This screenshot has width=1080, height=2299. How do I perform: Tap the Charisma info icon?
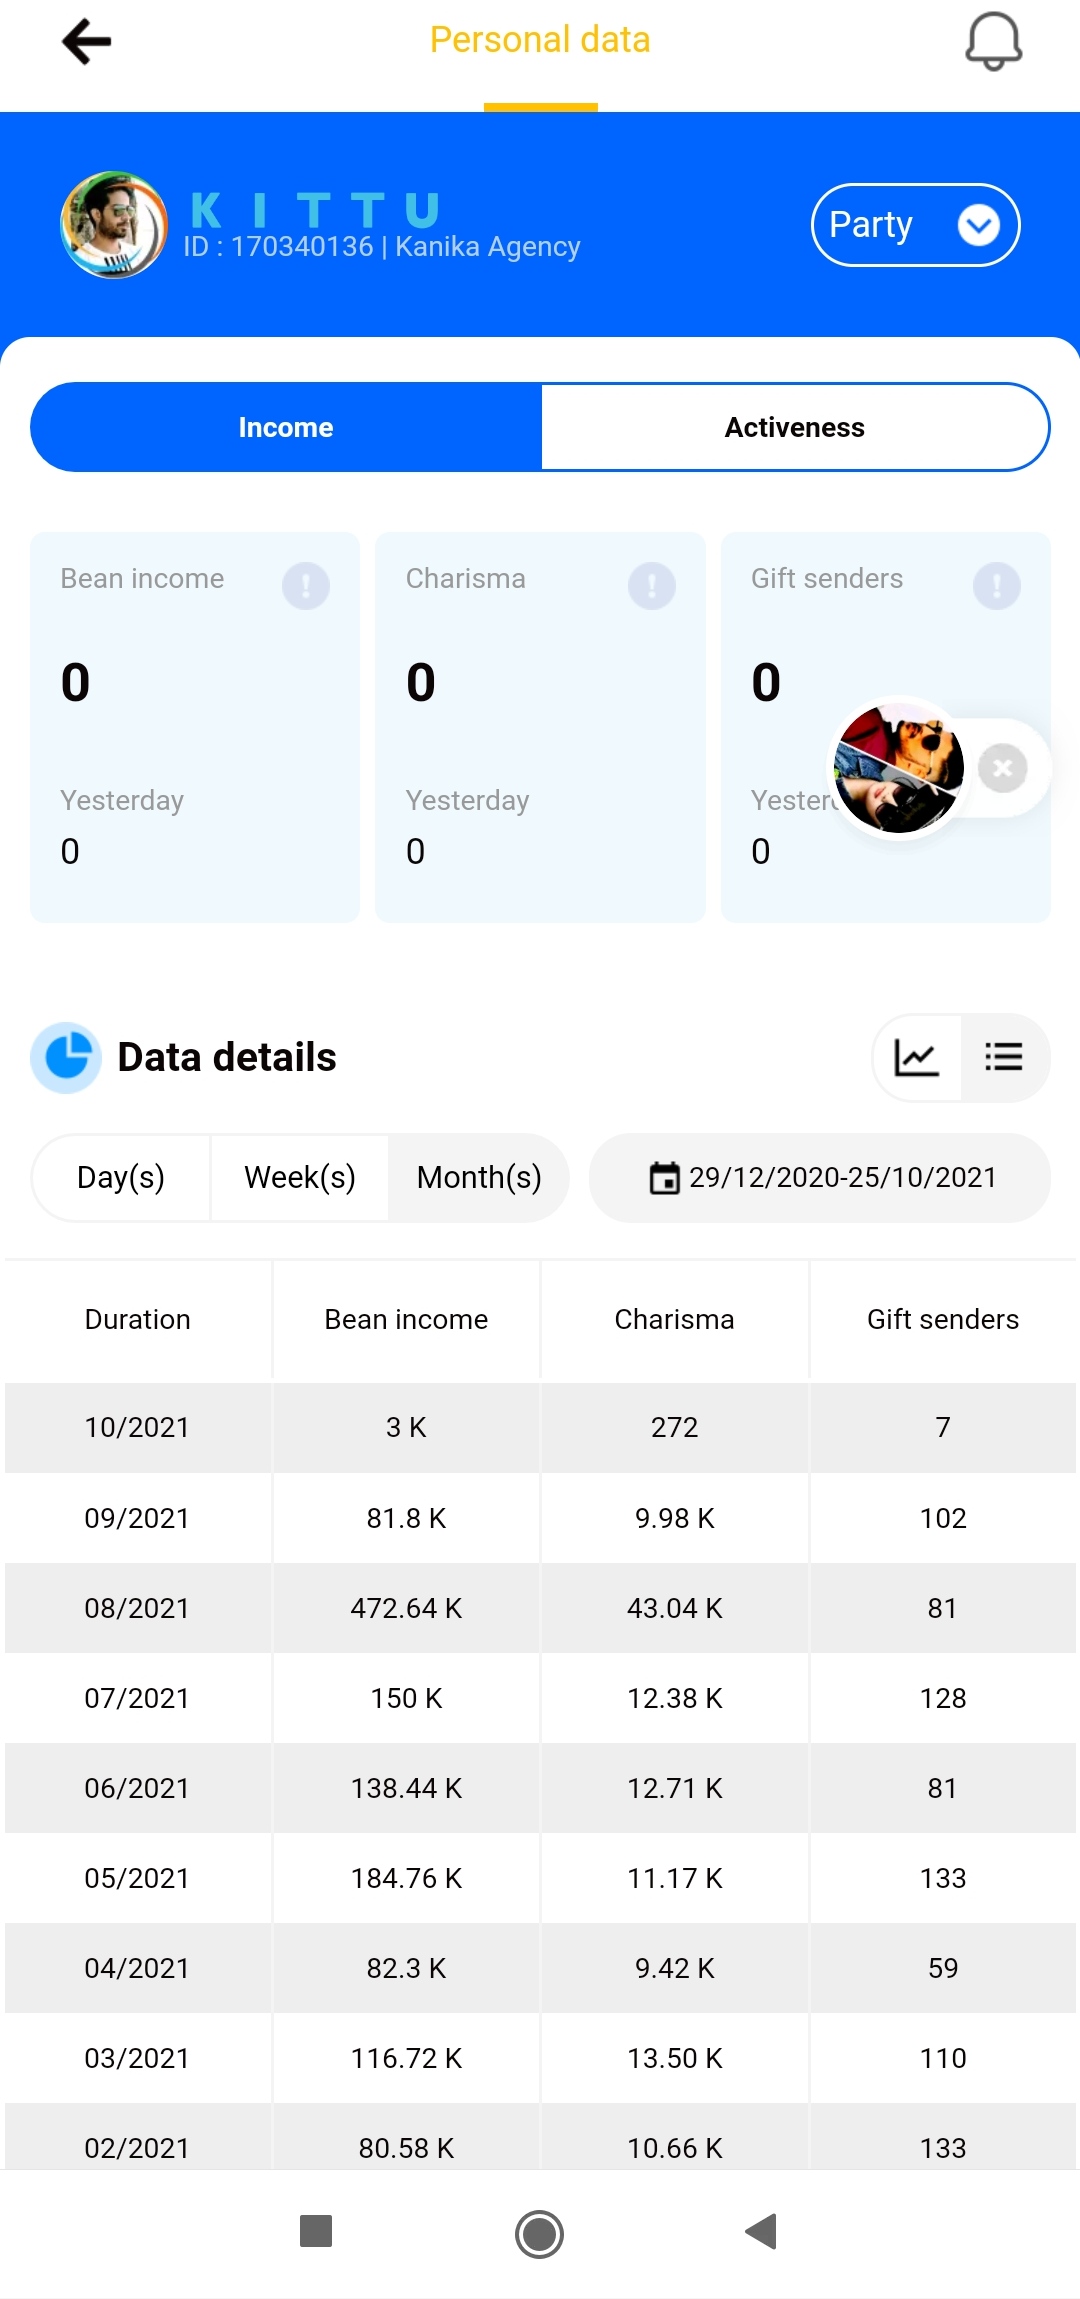(x=651, y=585)
